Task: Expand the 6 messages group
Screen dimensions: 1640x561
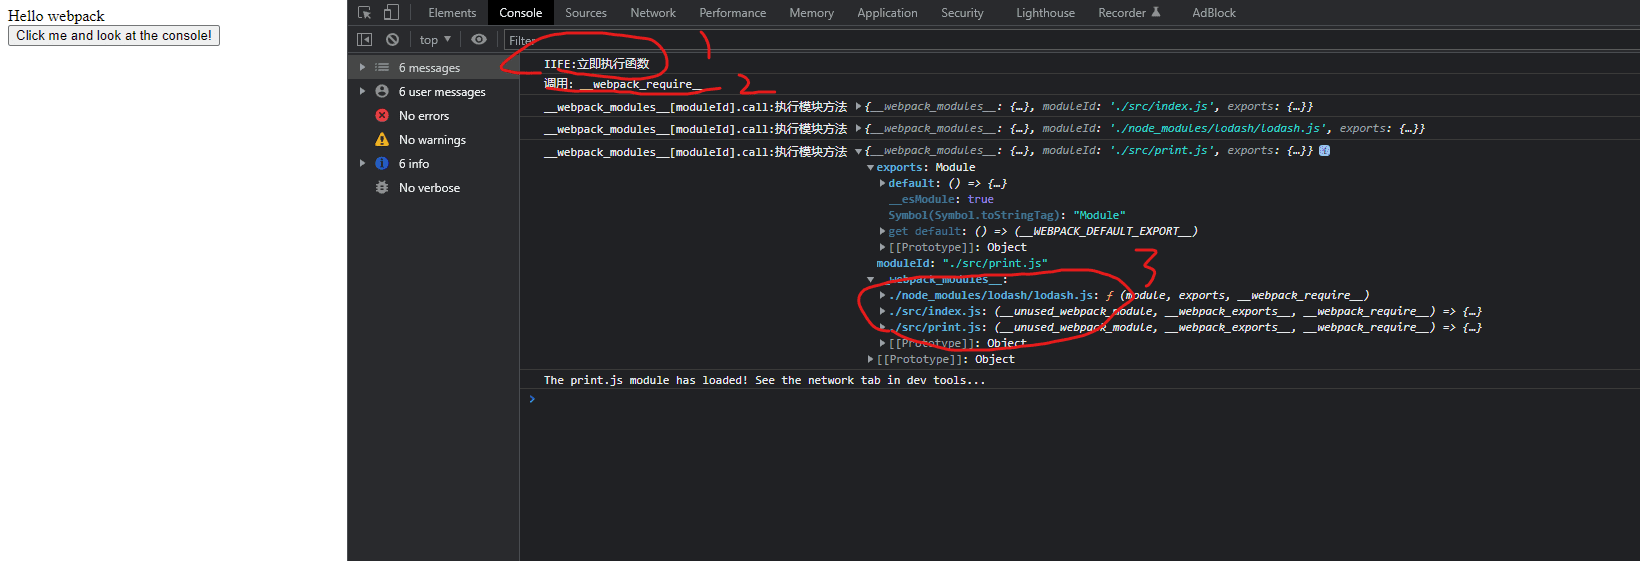Action: point(362,68)
